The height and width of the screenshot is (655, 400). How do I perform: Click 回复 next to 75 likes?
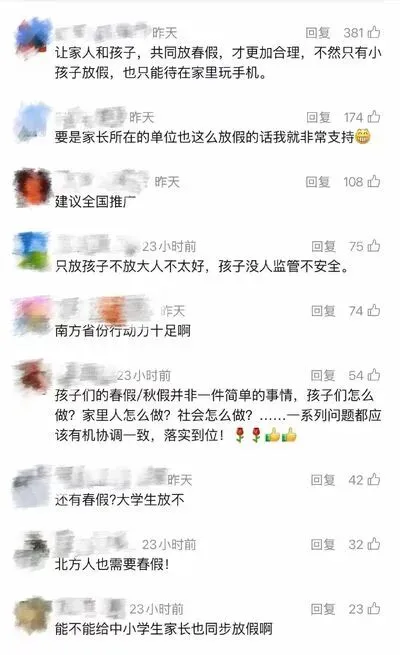(324, 246)
